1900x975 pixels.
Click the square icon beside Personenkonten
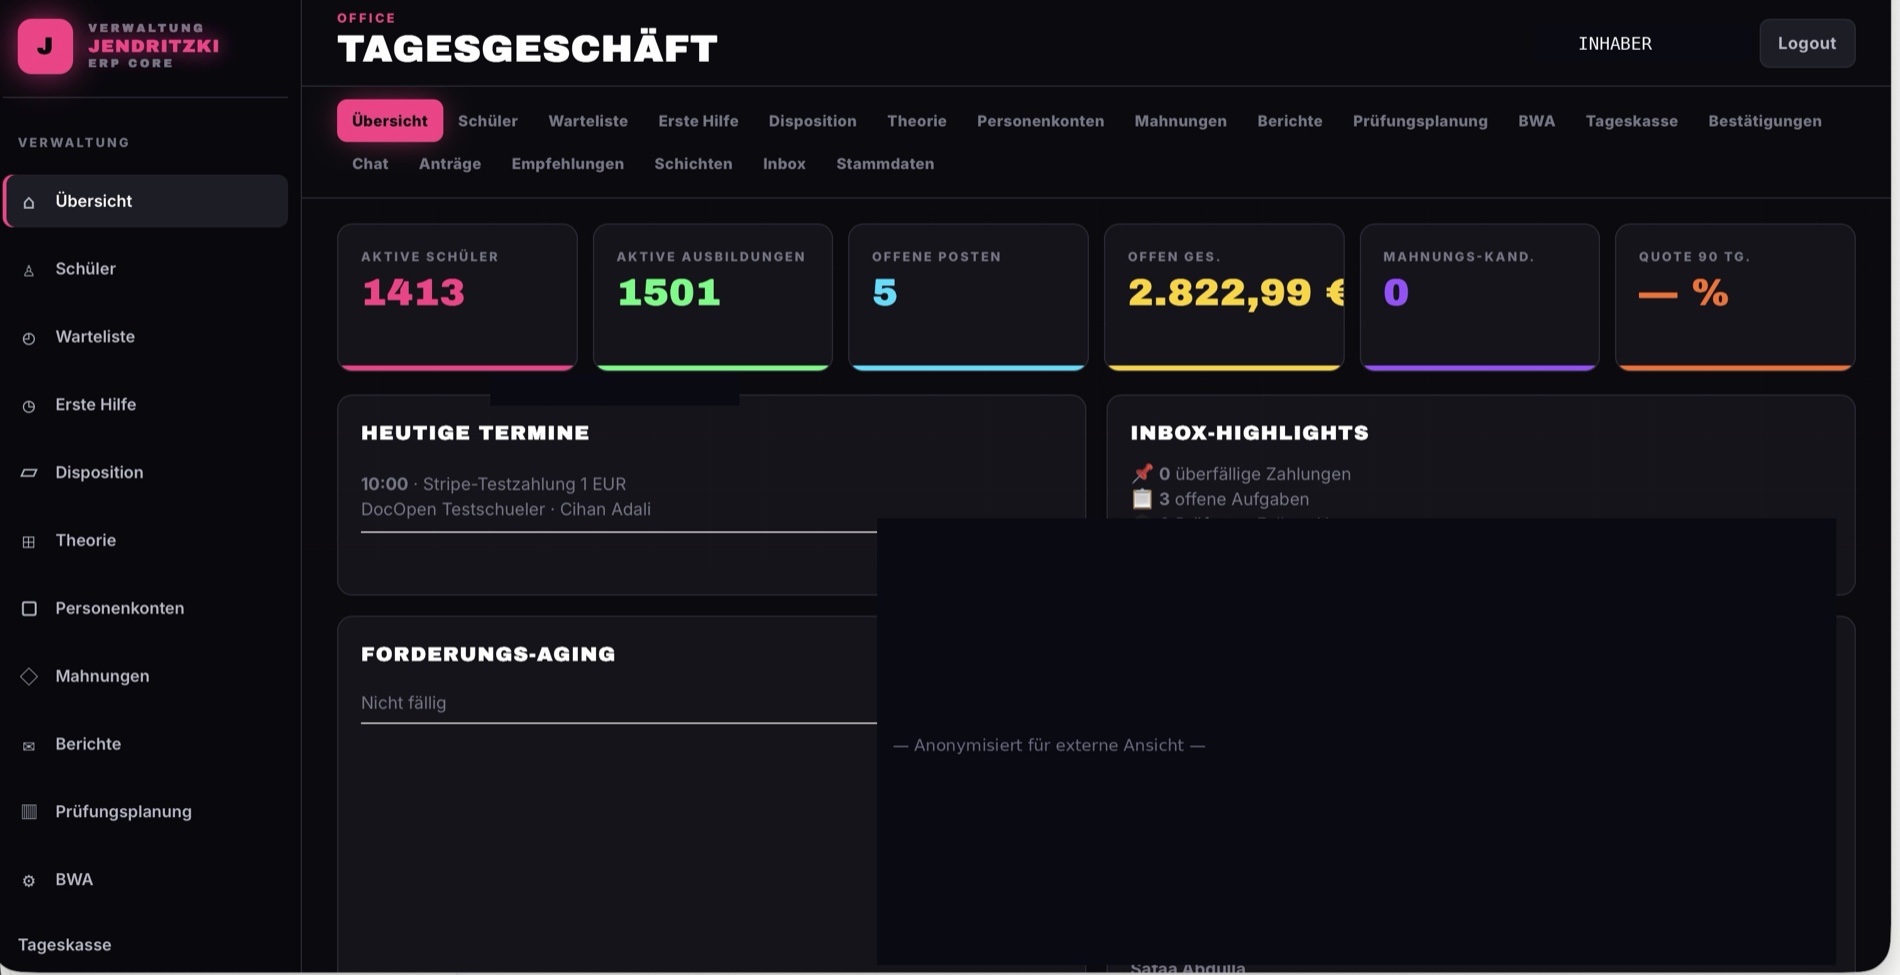(x=29, y=608)
